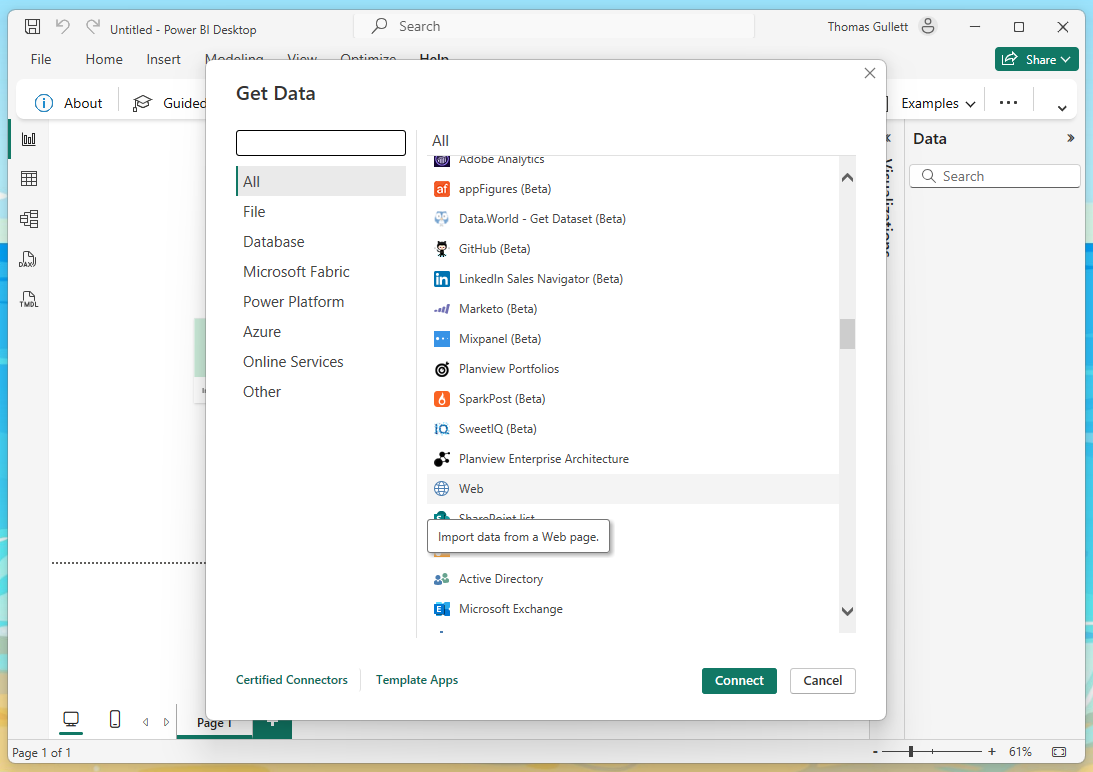Screen dimensions: 1093x772
Task: Open the Share dropdown button
Action: tap(1037, 59)
